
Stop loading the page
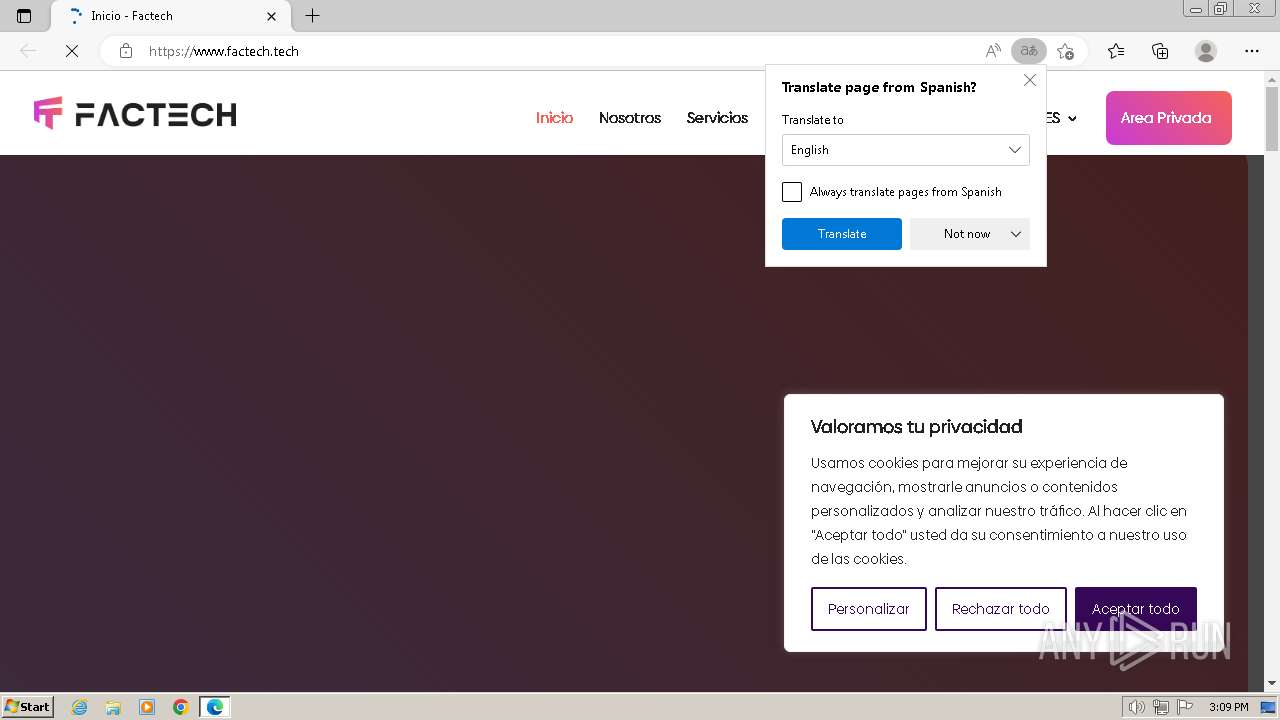point(72,51)
